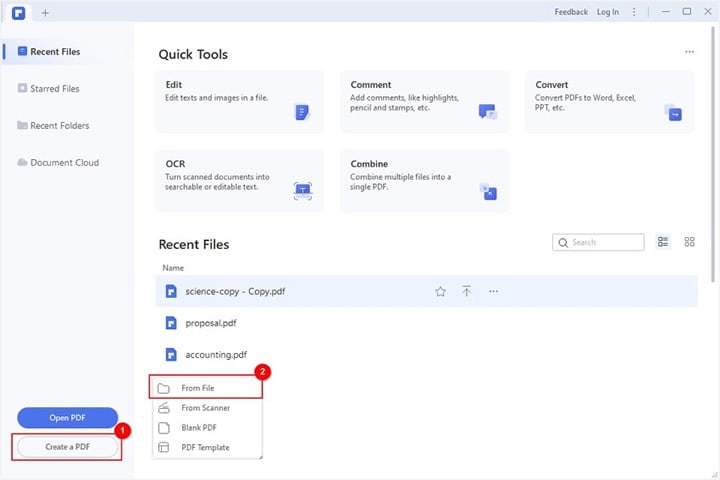Click the PDFelement app logo icon
The image size is (720, 480).
click(x=18, y=12)
